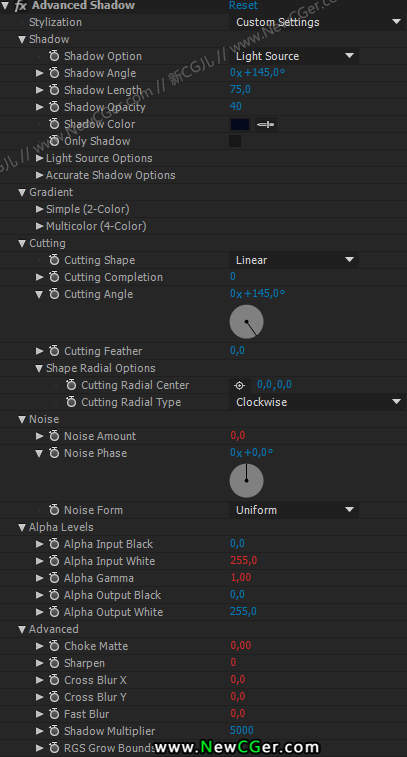Toggle stopwatch for Shadow Multiplier
407x757 pixels.
point(54,731)
